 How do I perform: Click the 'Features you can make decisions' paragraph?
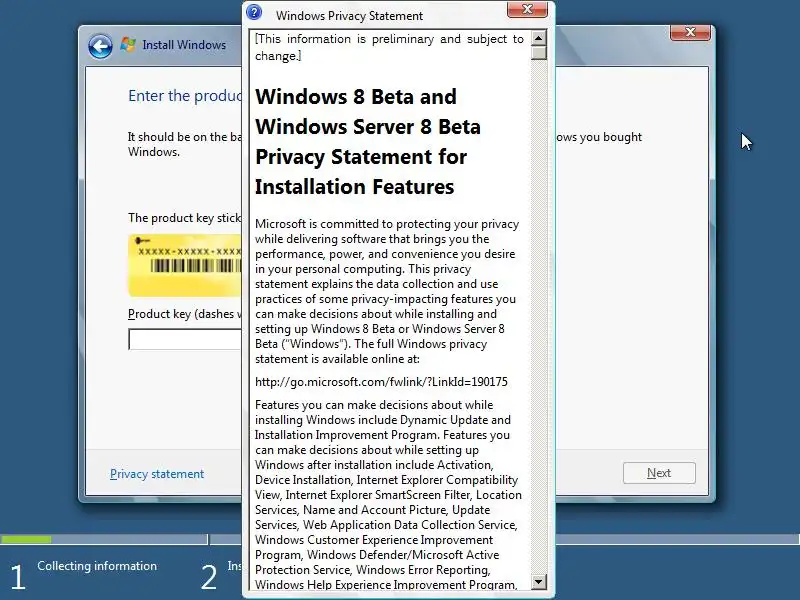point(388,494)
